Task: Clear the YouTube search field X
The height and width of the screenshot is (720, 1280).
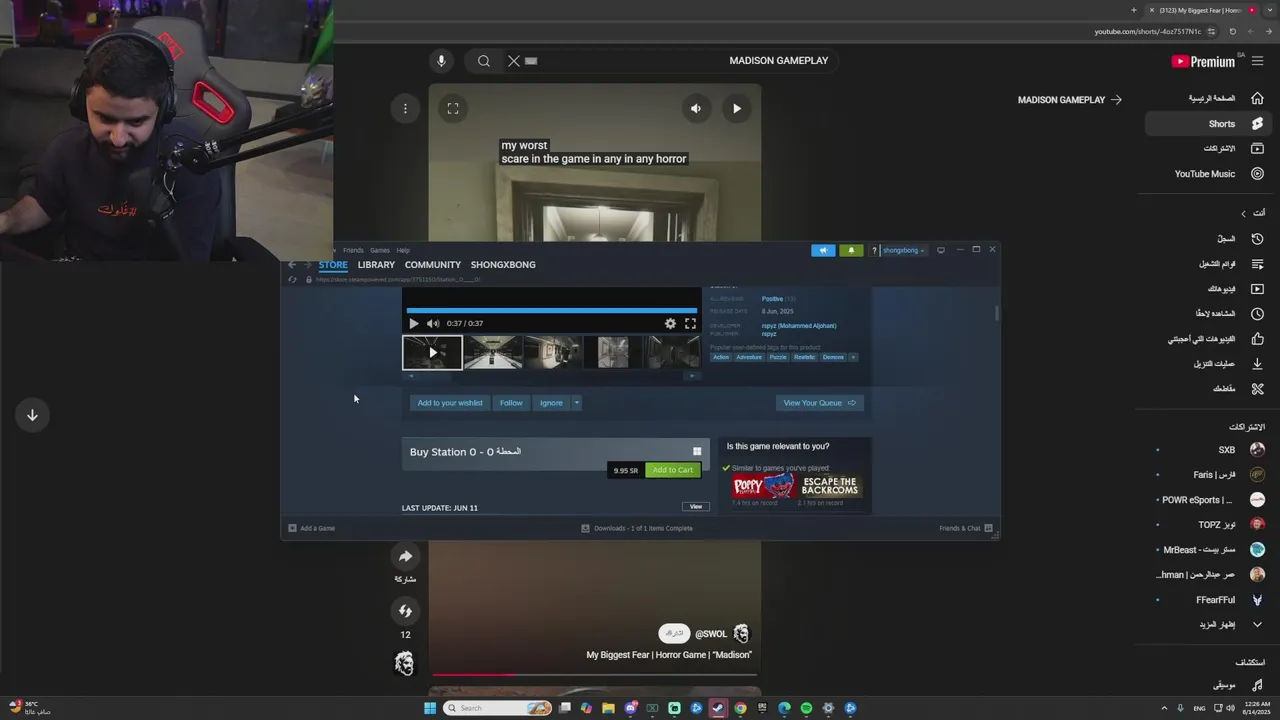Action: tap(514, 61)
